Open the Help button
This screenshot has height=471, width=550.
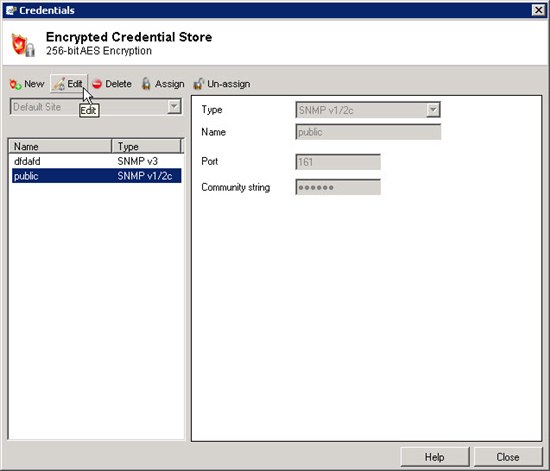435,457
